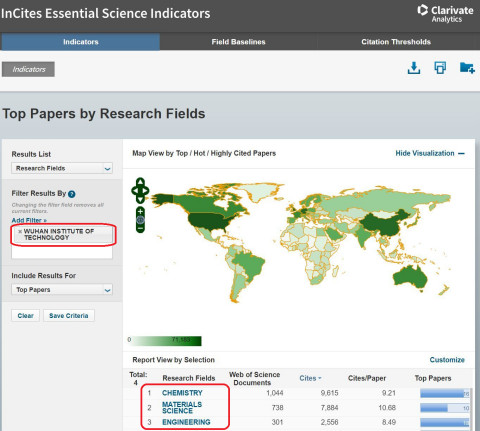Viewport: 480px width, 431px height.
Task: Click the download icon in the toolbar
Action: click(414, 68)
